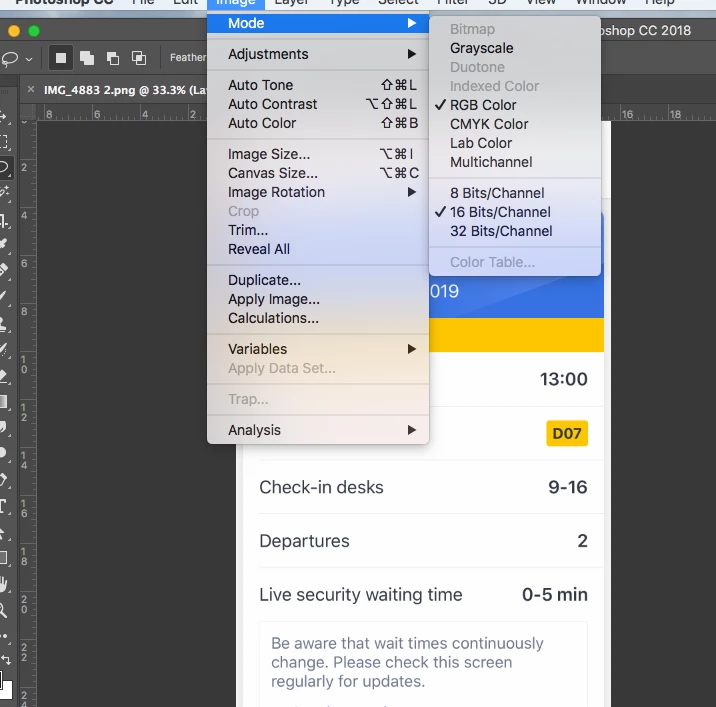Select the Clone Stamp tool
This screenshot has width=716, height=707.
pyautogui.click(x=4, y=324)
